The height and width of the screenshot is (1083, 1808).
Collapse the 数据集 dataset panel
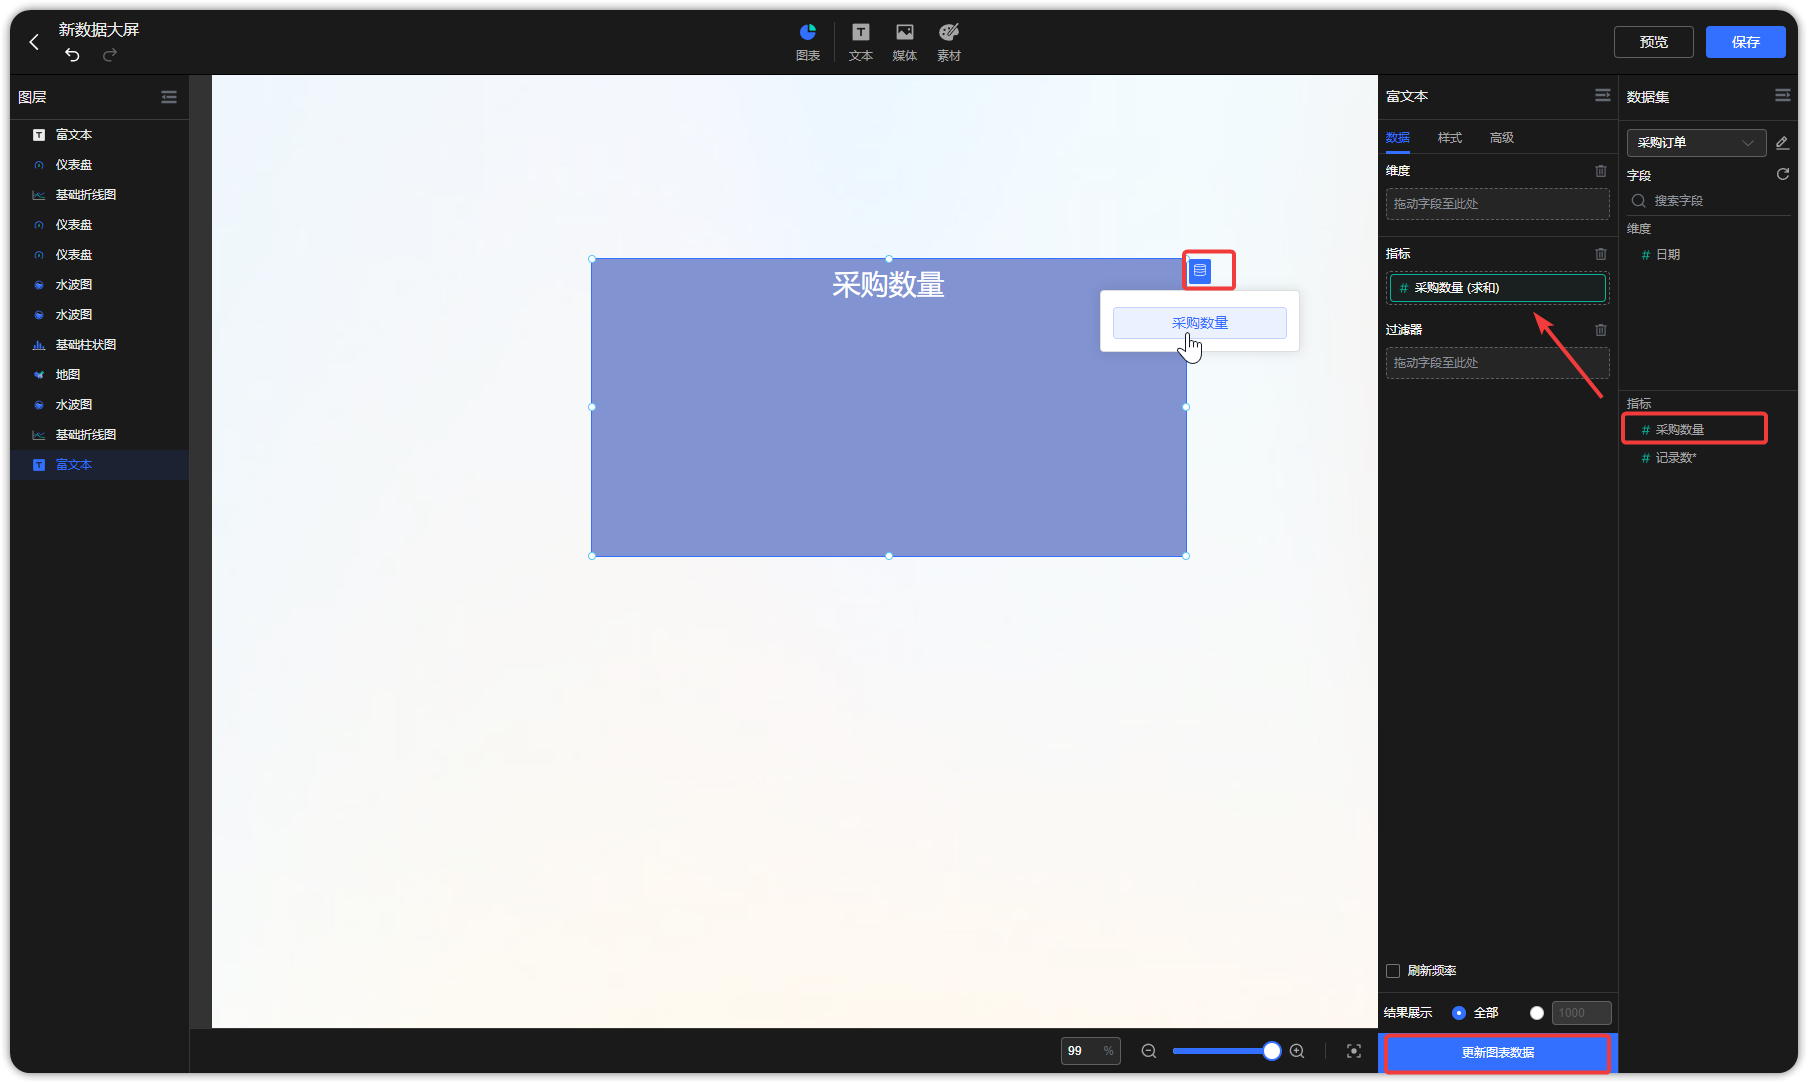pos(1783,96)
